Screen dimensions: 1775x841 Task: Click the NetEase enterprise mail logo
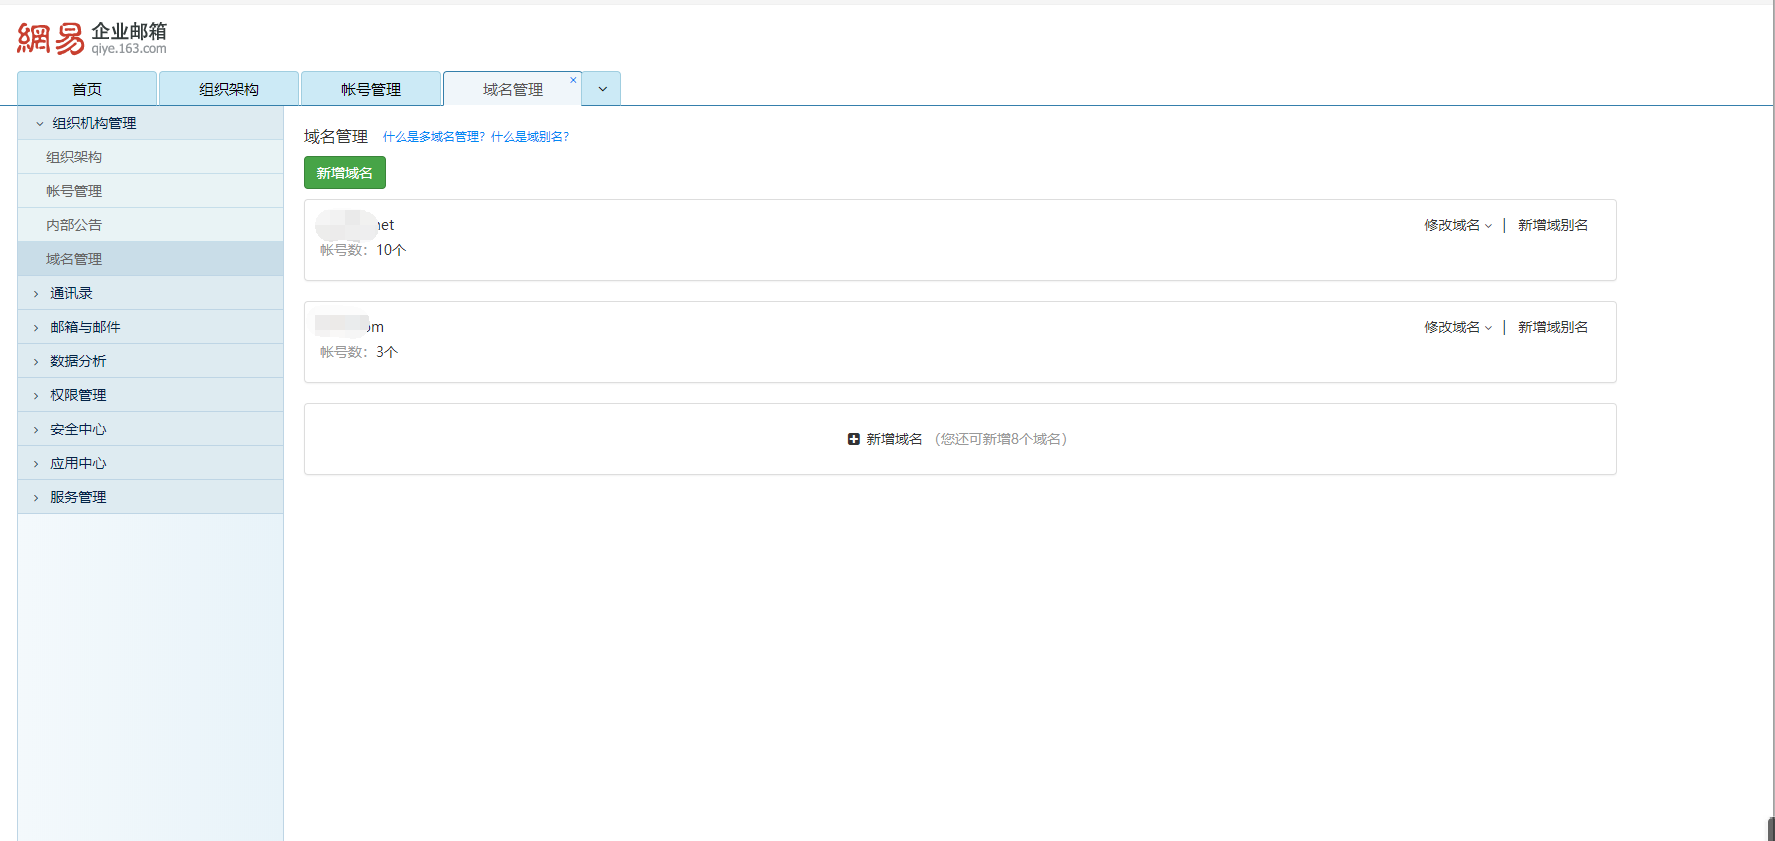pyautogui.click(x=92, y=38)
